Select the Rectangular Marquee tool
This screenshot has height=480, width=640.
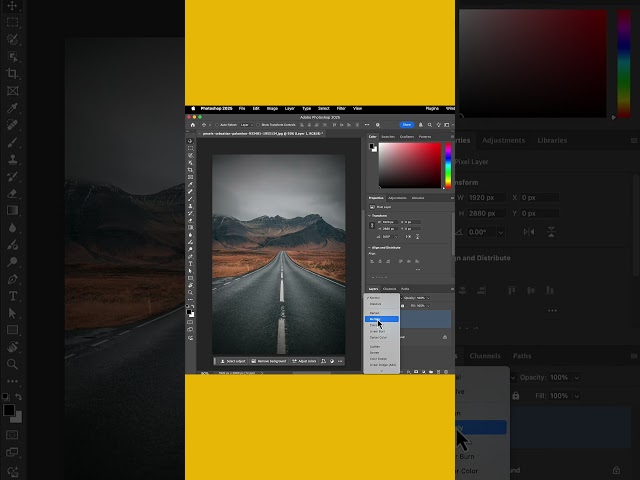(190, 148)
